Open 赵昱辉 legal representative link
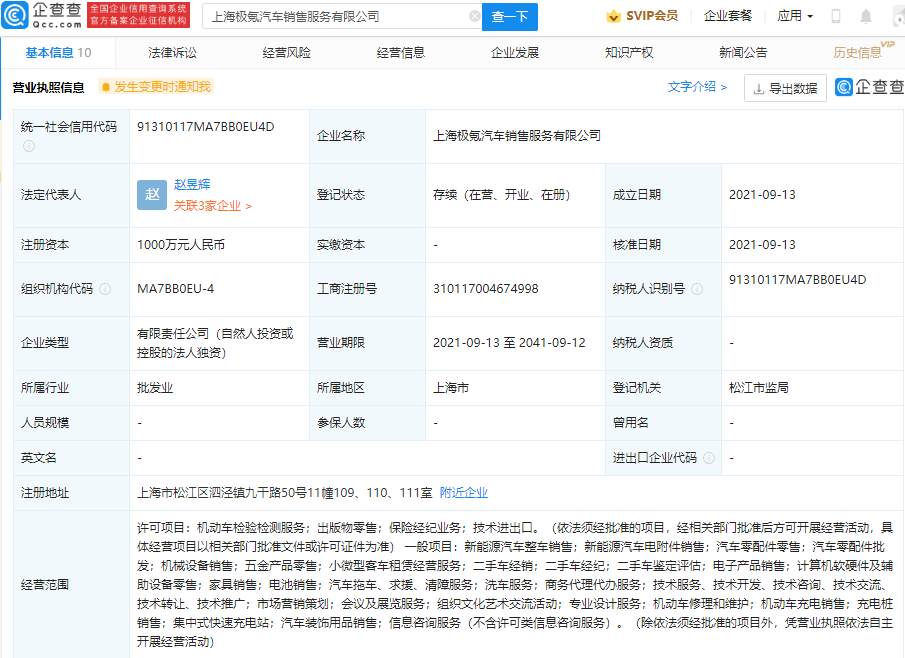The image size is (905, 658). click(192, 185)
